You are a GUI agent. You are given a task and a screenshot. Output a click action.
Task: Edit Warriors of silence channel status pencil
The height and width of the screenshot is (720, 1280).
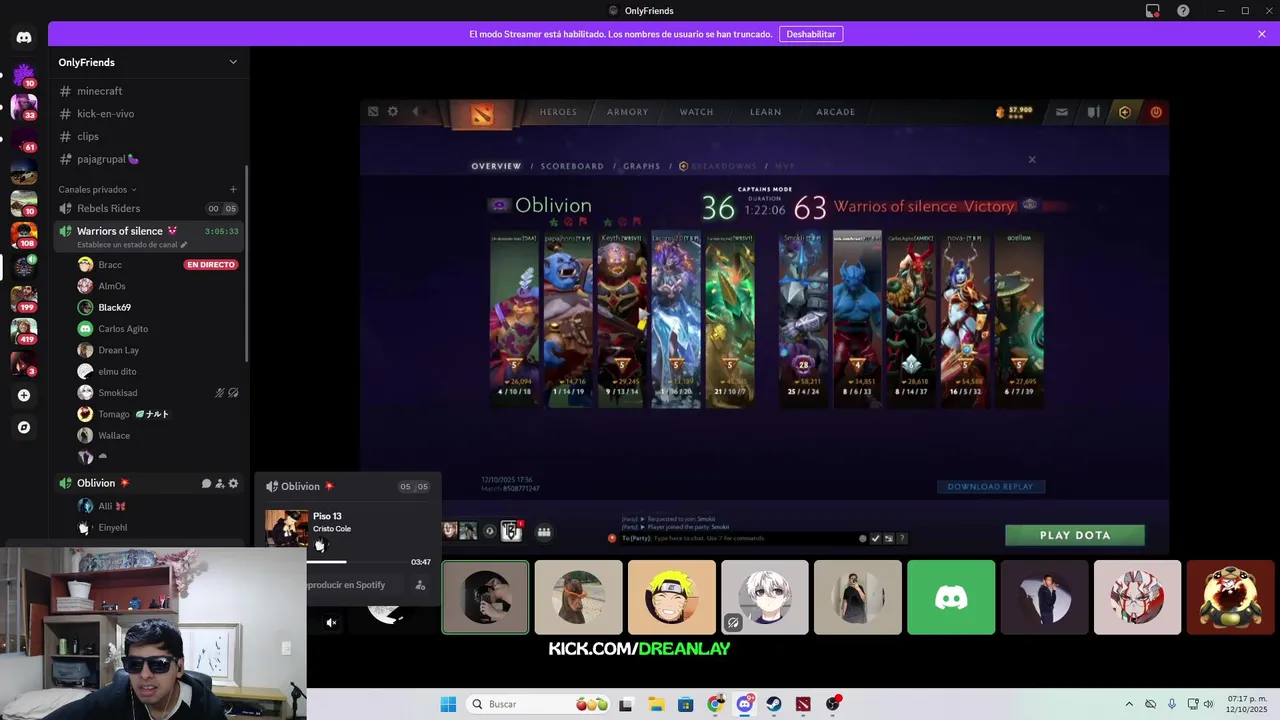(183, 244)
